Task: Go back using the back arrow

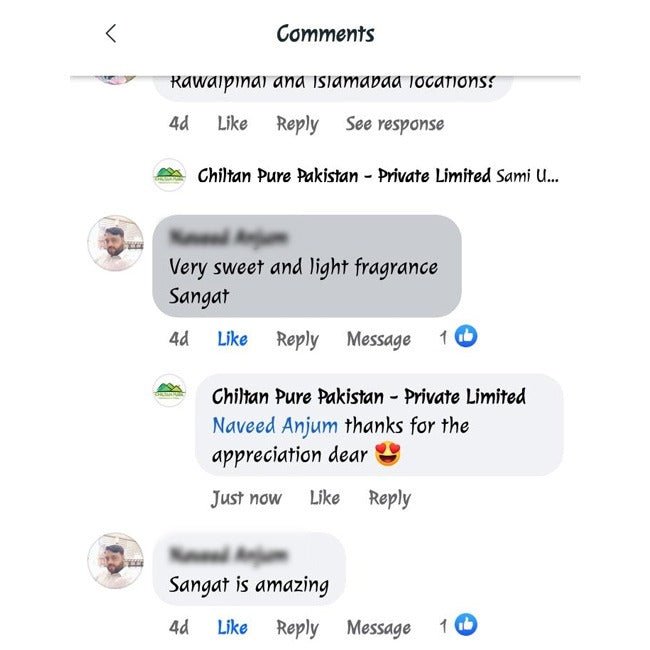Action: pyautogui.click(x=111, y=34)
